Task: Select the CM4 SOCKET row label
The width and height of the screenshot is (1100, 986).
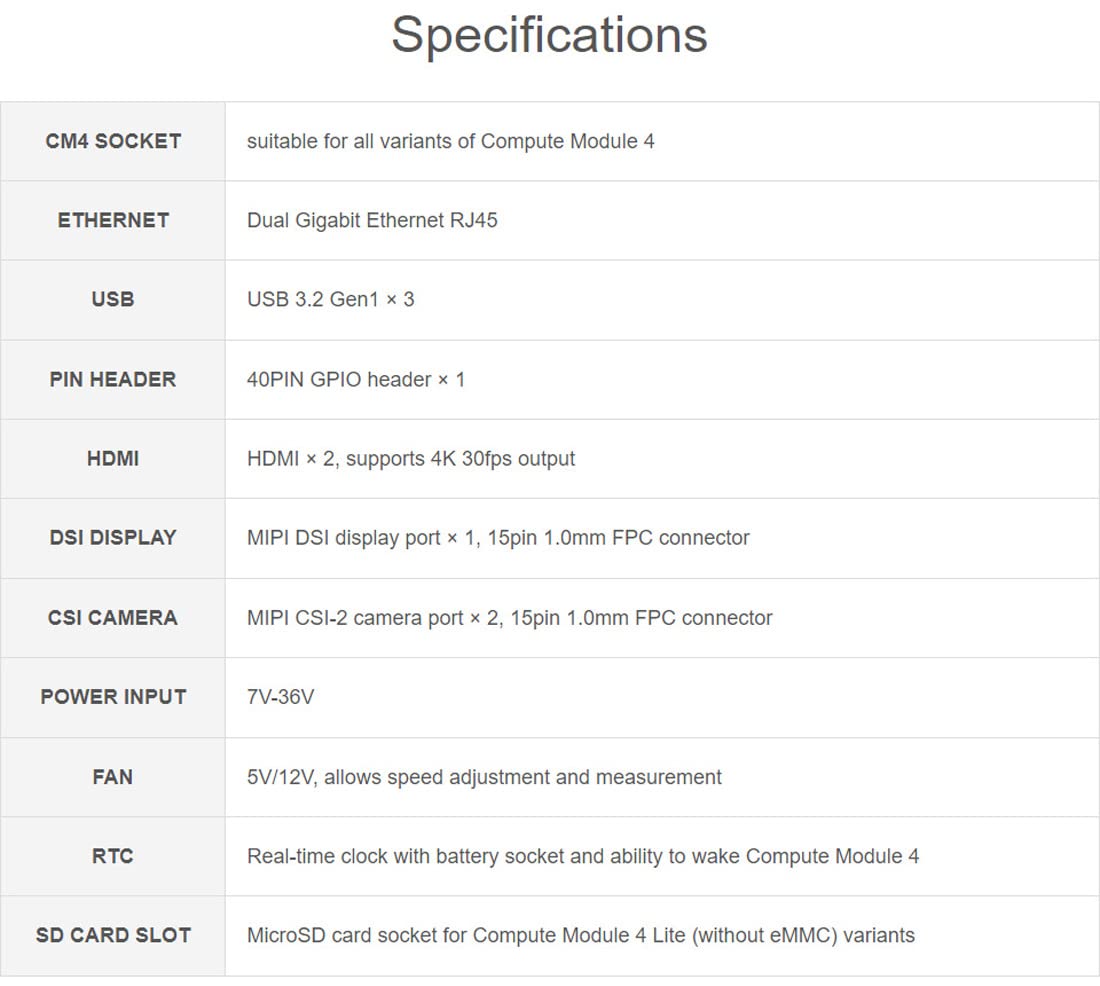Action: point(113,141)
